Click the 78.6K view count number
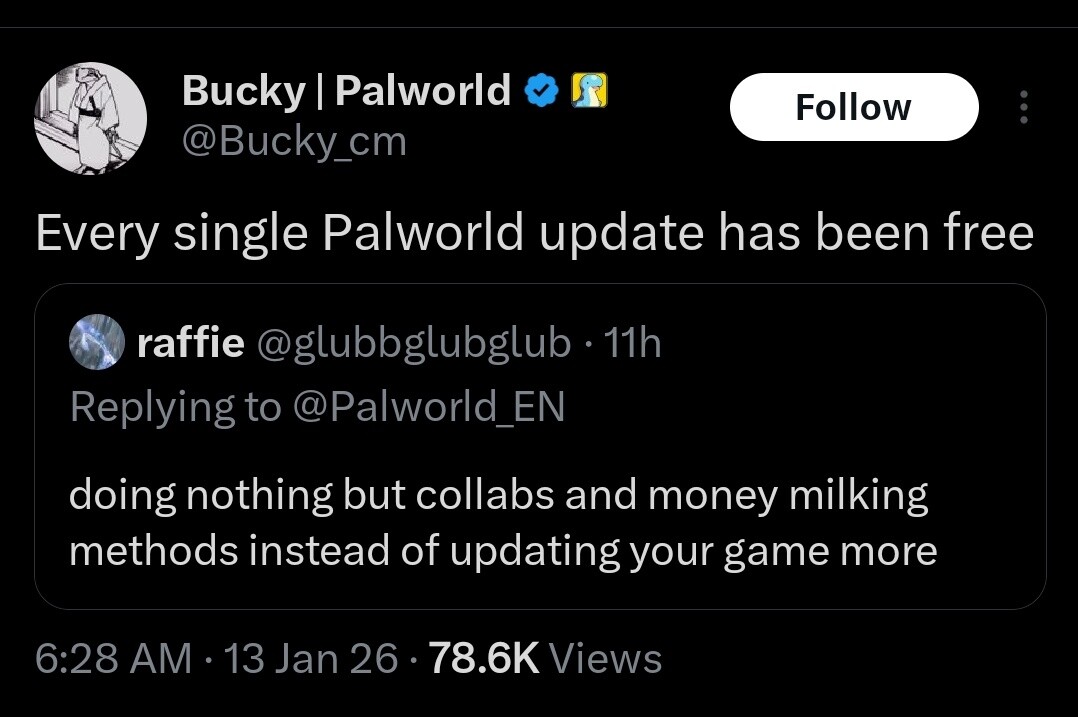 483,658
